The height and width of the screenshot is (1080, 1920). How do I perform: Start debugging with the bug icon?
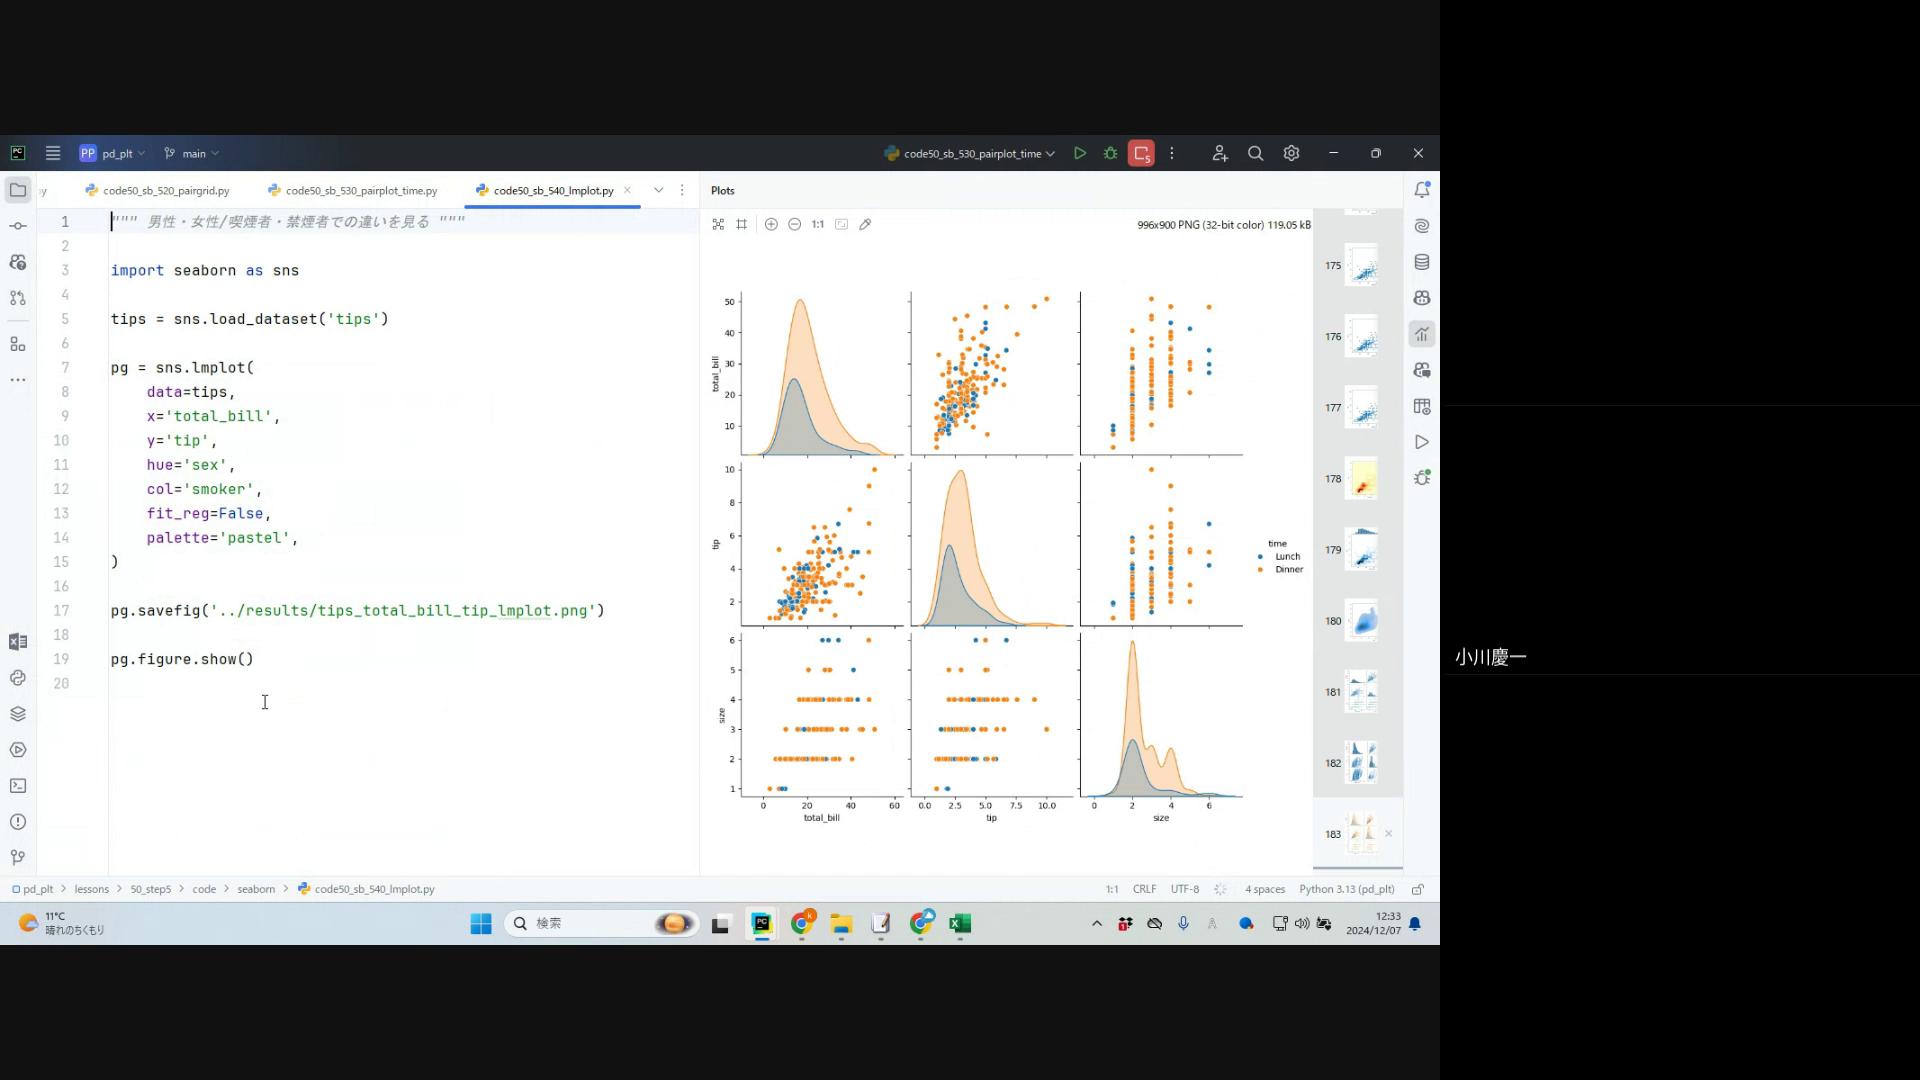pyautogui.click(x=1110, y=153)
